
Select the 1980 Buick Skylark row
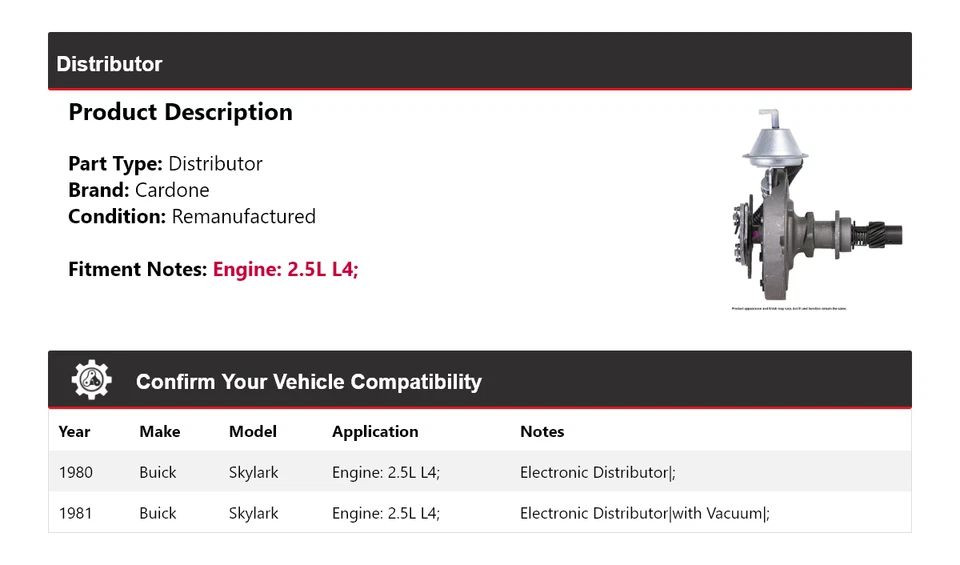(480, 472)
